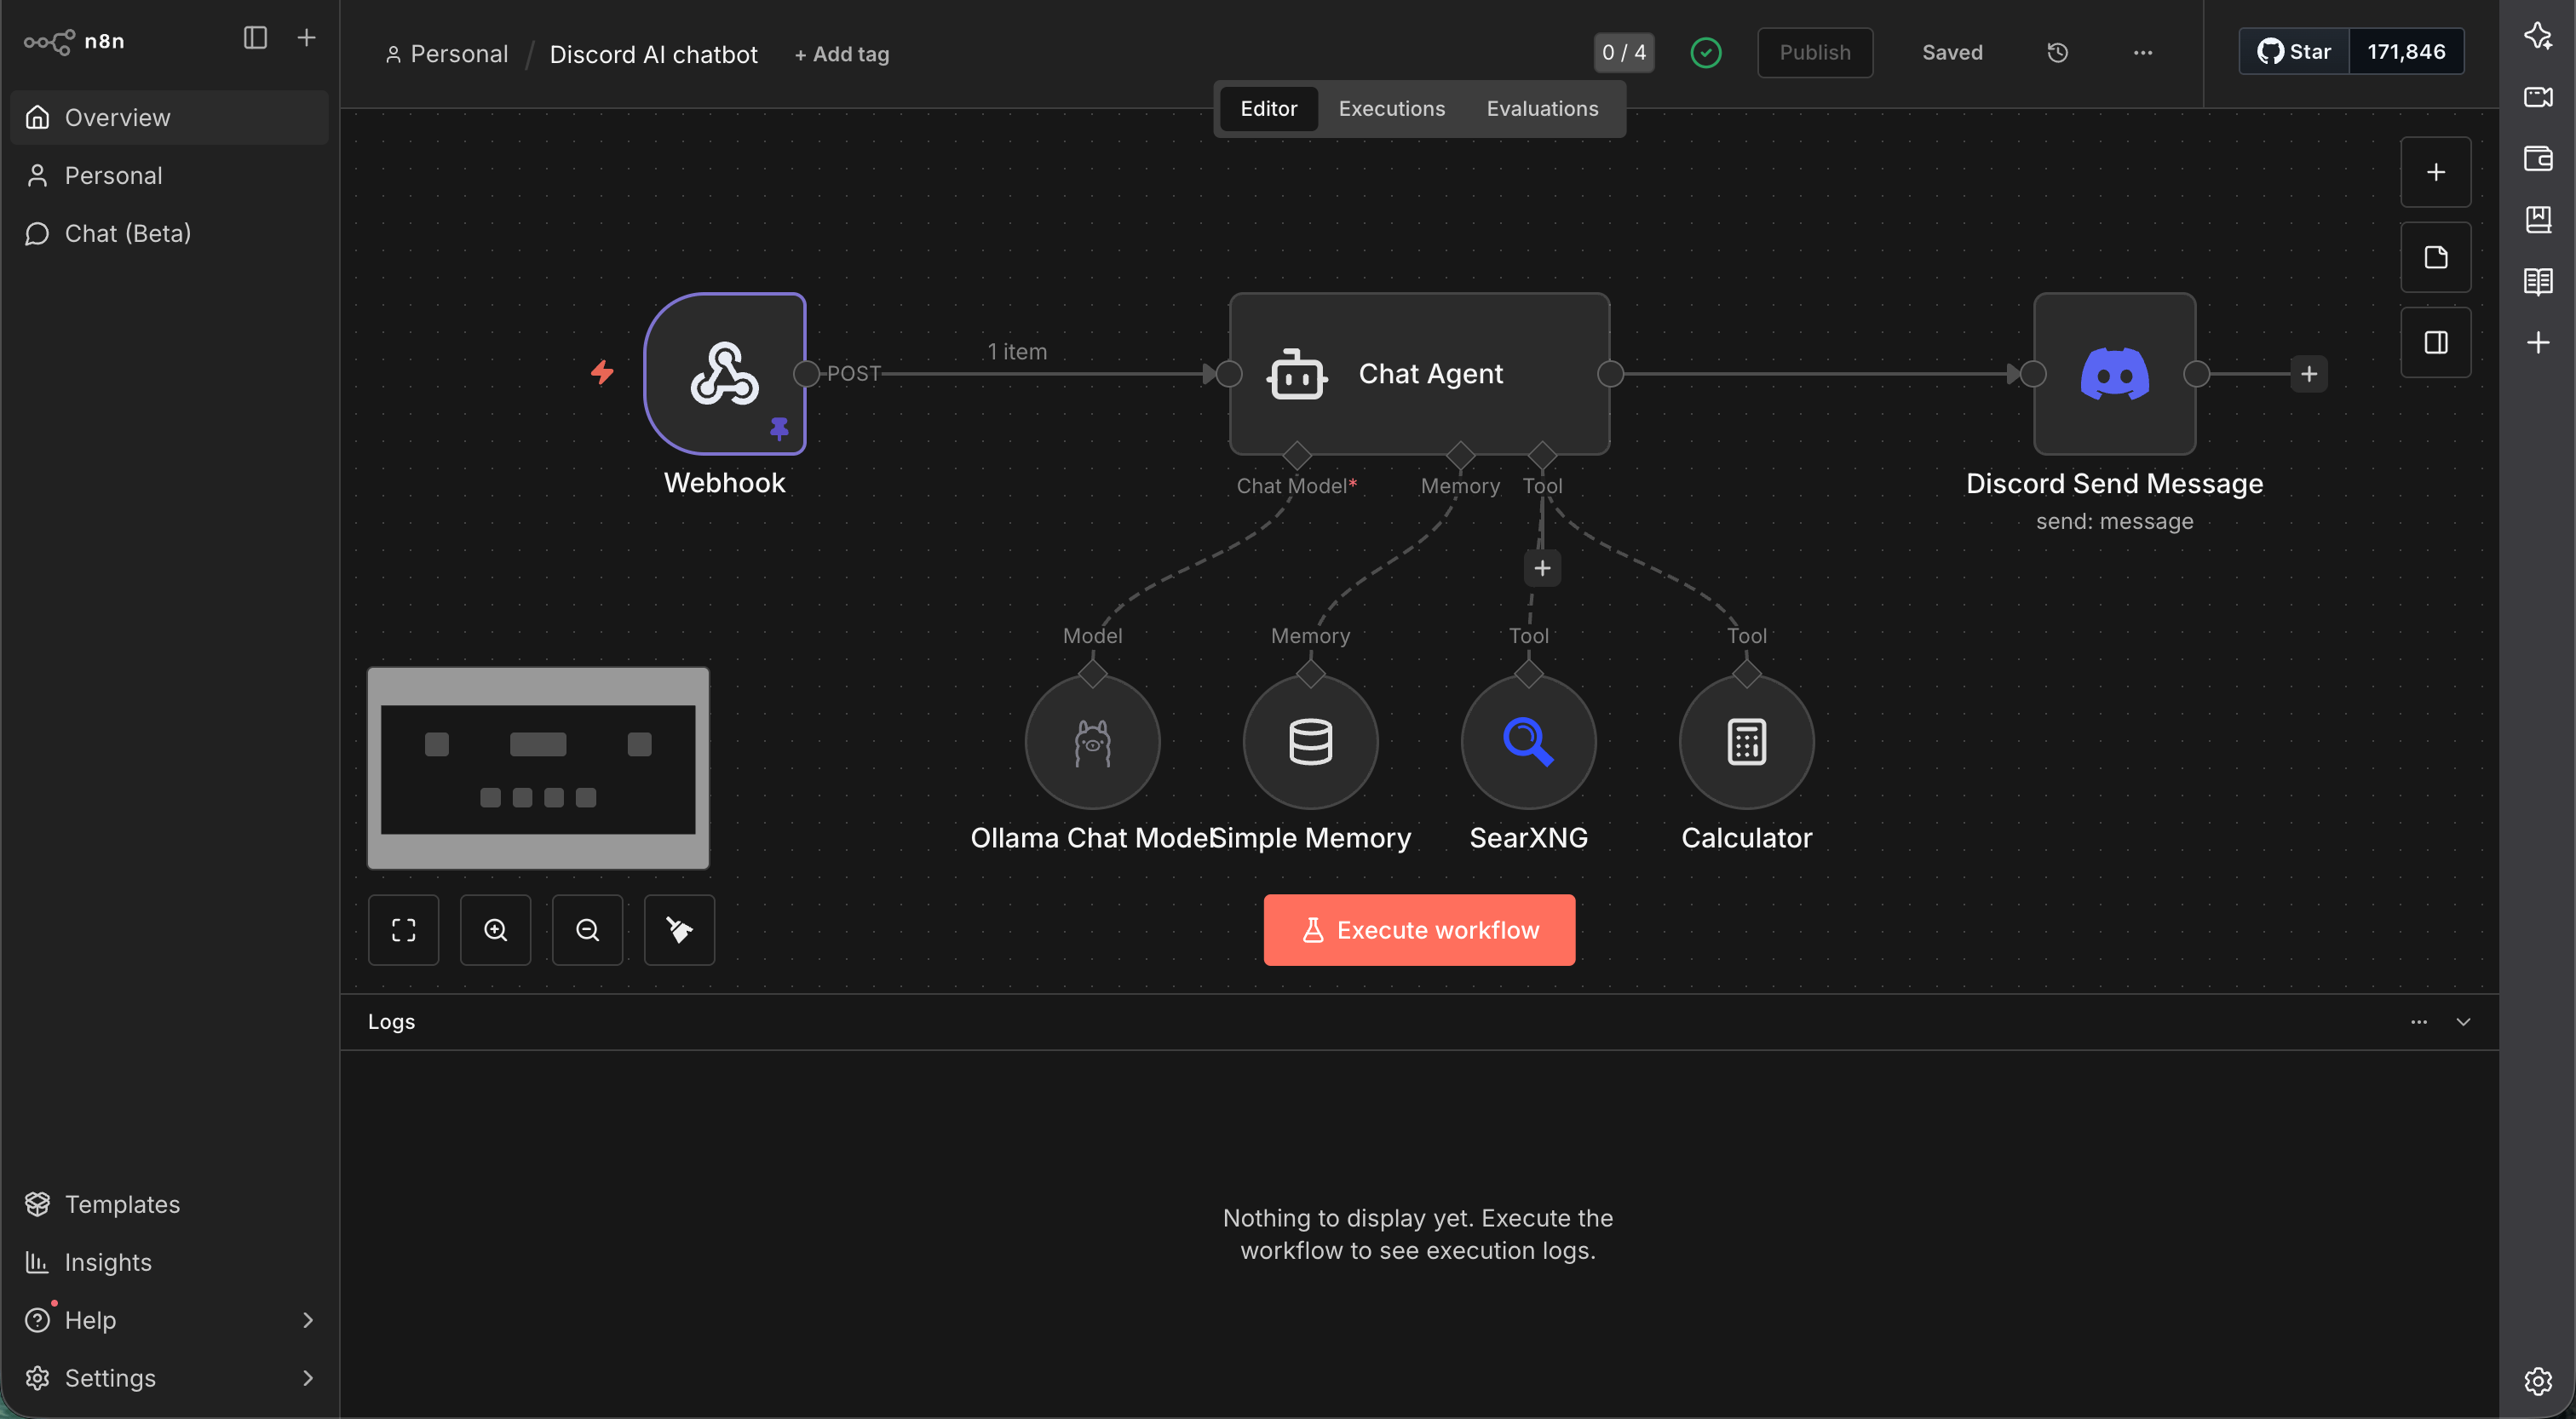Click the Ollama Chat Model node
The height and width of the screenshot is (1419, 2576).
[x=1092, y=742]
